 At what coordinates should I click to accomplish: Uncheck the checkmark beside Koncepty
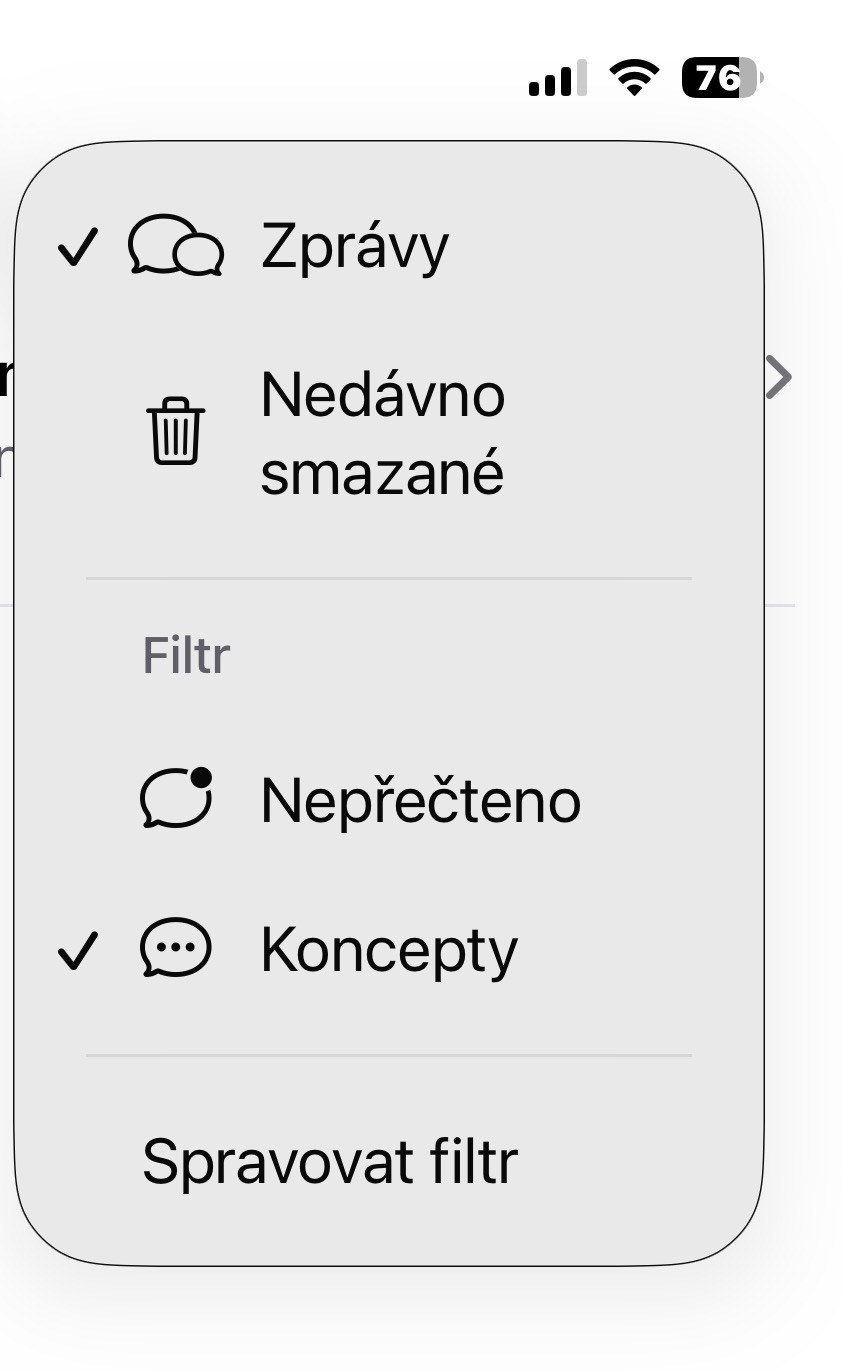pyautogui.click(x=77, y=950)
